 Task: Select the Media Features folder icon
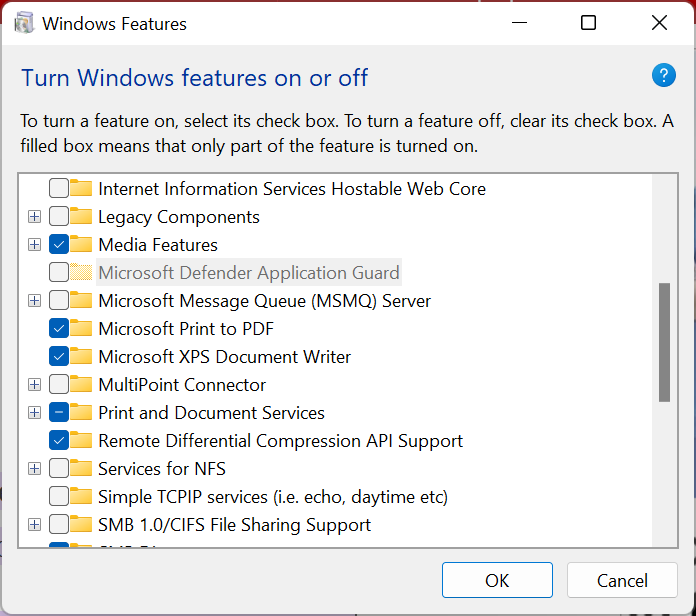[81, 245]
